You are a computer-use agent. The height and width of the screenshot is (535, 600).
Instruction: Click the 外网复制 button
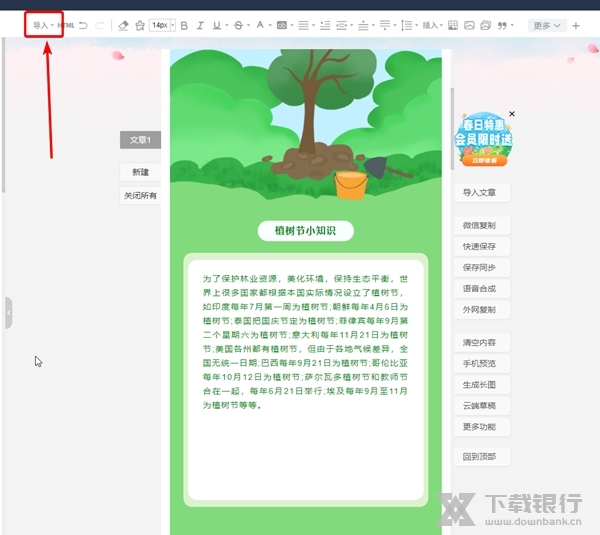coord(482,310)
